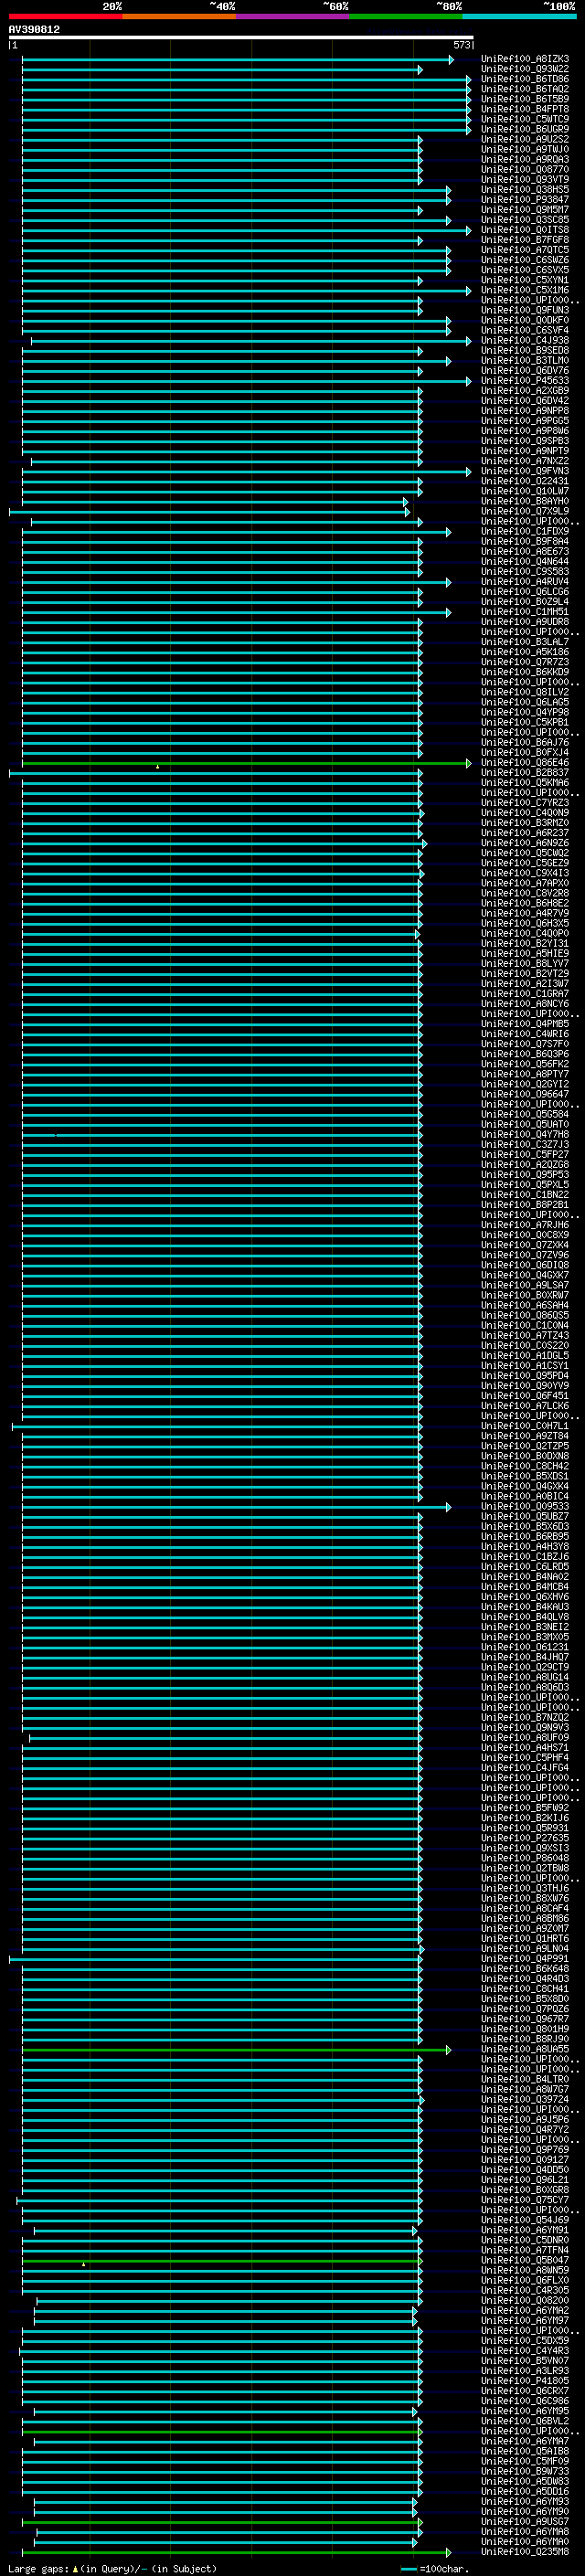
Task: Select the UniRef100_Q9M5M7 label
Action: point(525,210)
